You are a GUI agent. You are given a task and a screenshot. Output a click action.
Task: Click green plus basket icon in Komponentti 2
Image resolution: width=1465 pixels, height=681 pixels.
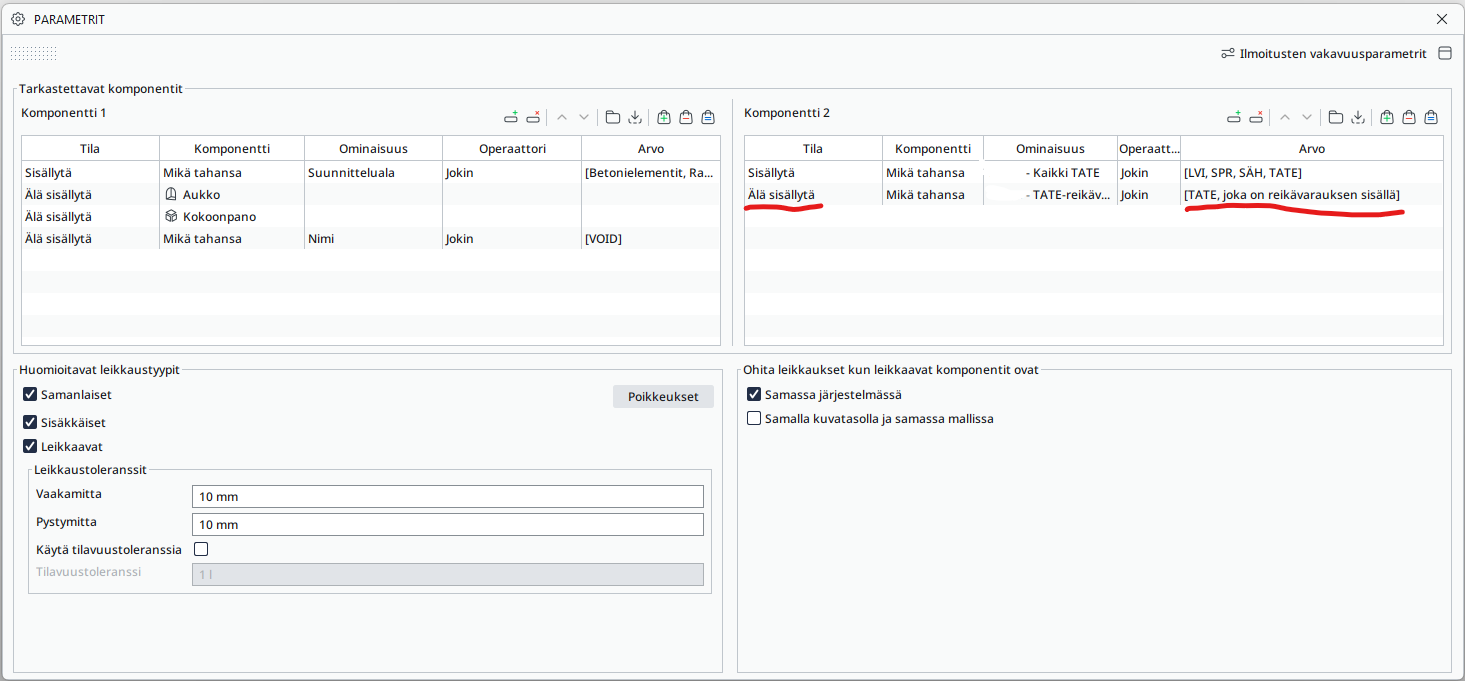point(1387,117)
